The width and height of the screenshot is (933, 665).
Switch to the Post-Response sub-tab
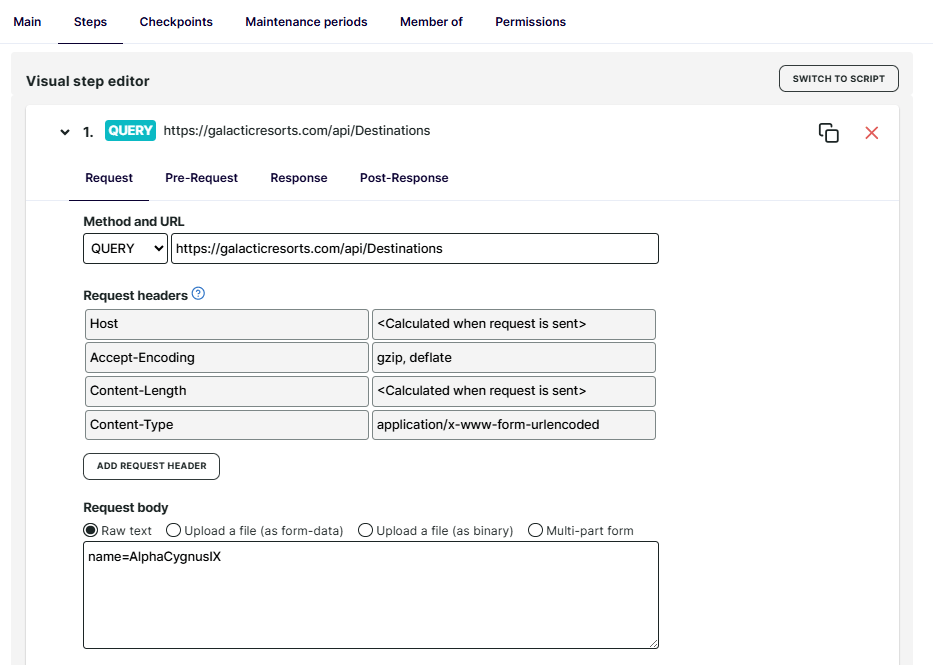[404, 178]
